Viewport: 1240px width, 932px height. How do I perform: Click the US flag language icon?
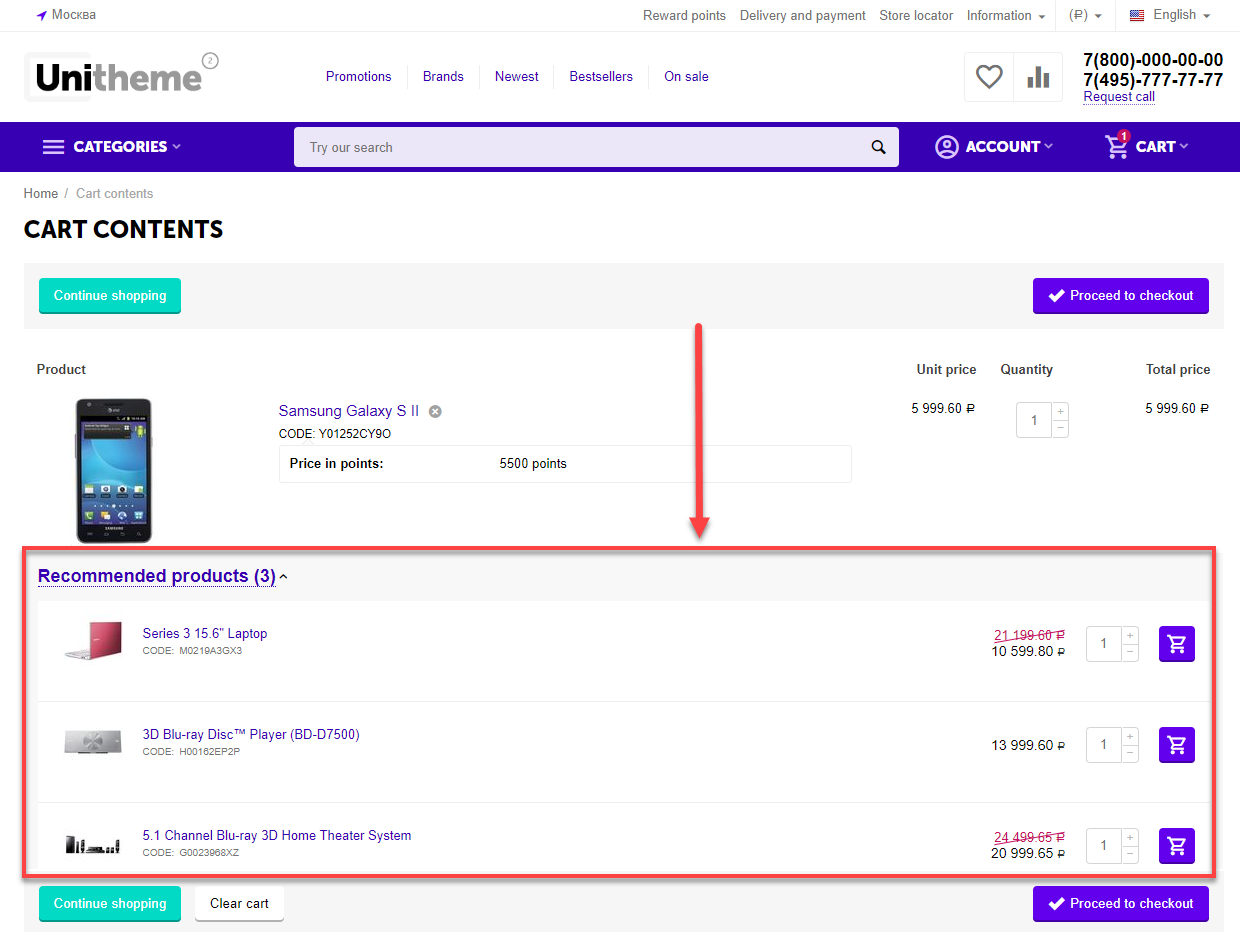(x=1136, y=15)
